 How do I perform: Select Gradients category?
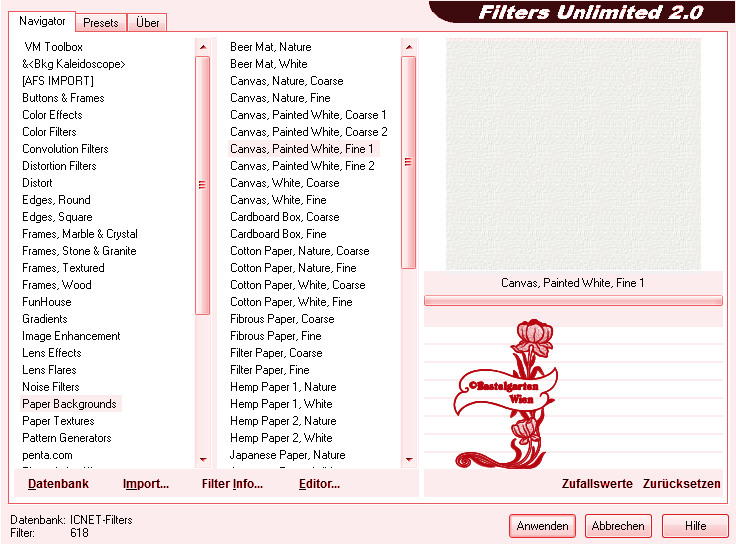tap(45, 319)
